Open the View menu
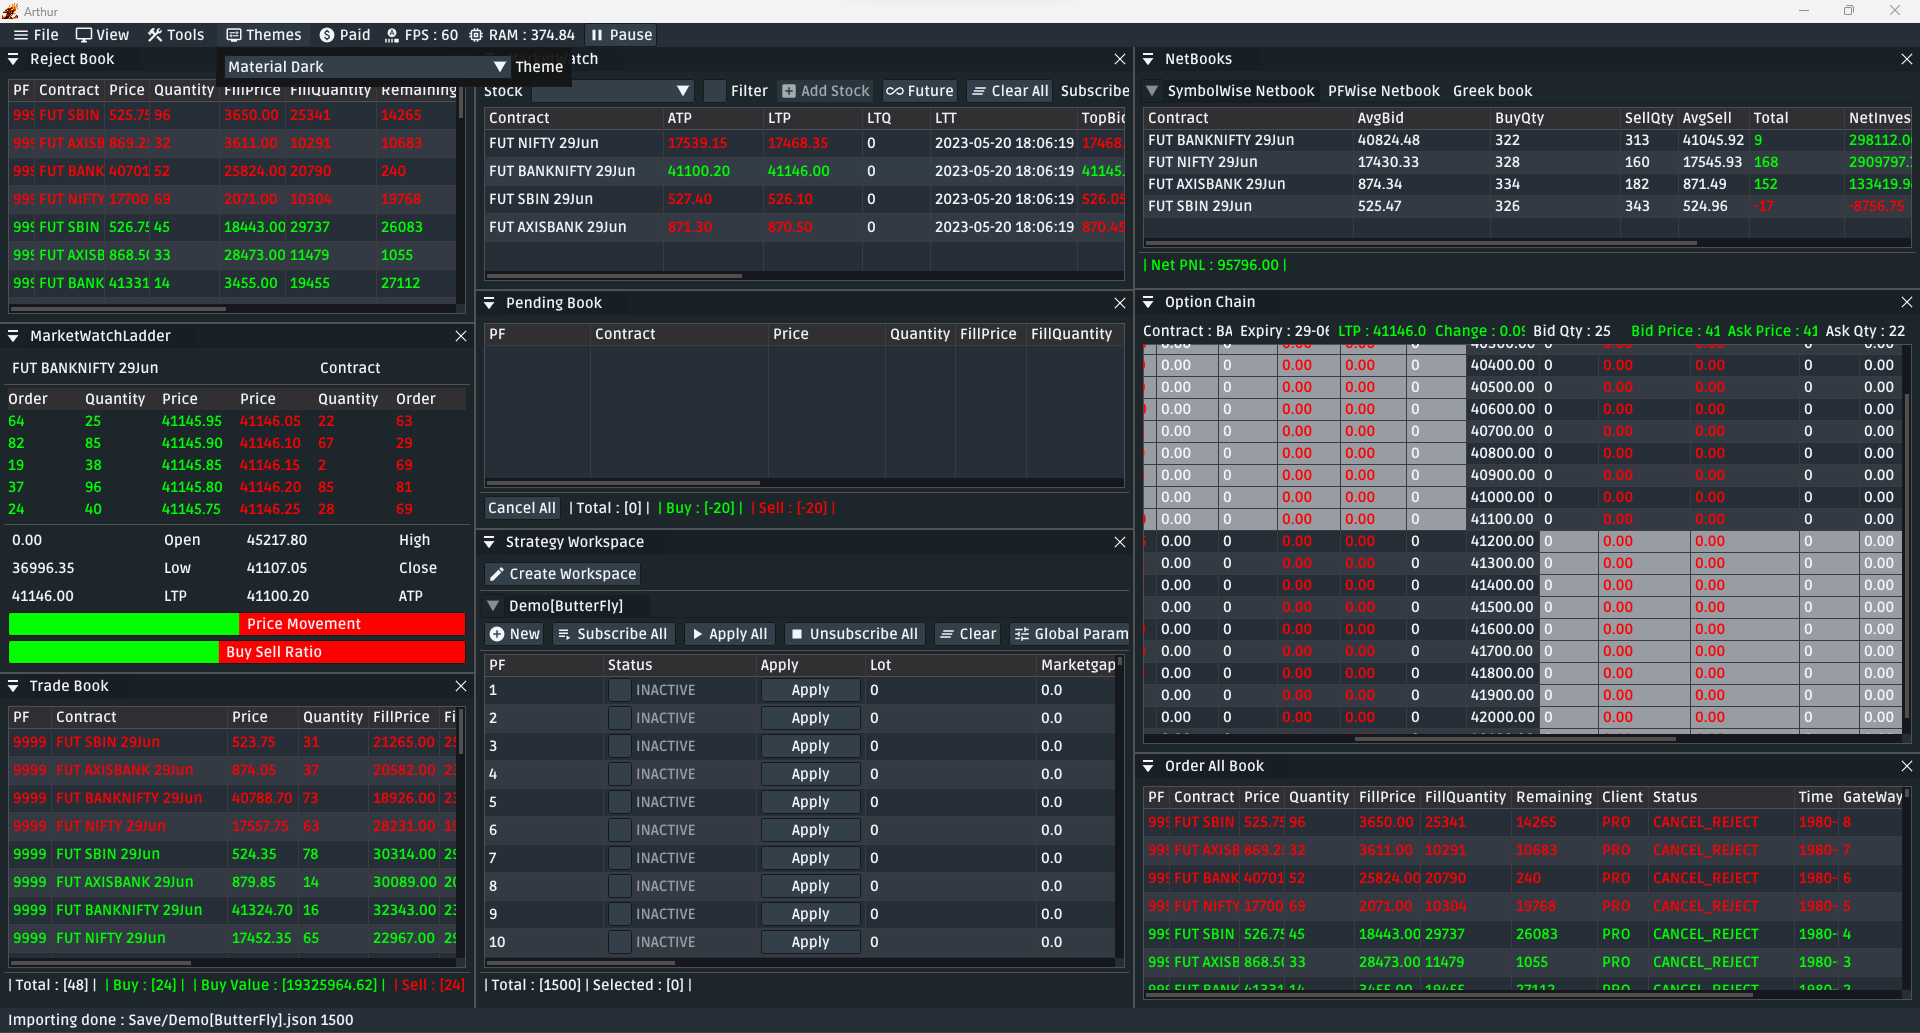The width and height of the screenshot is (1920, 1033). 102,35
